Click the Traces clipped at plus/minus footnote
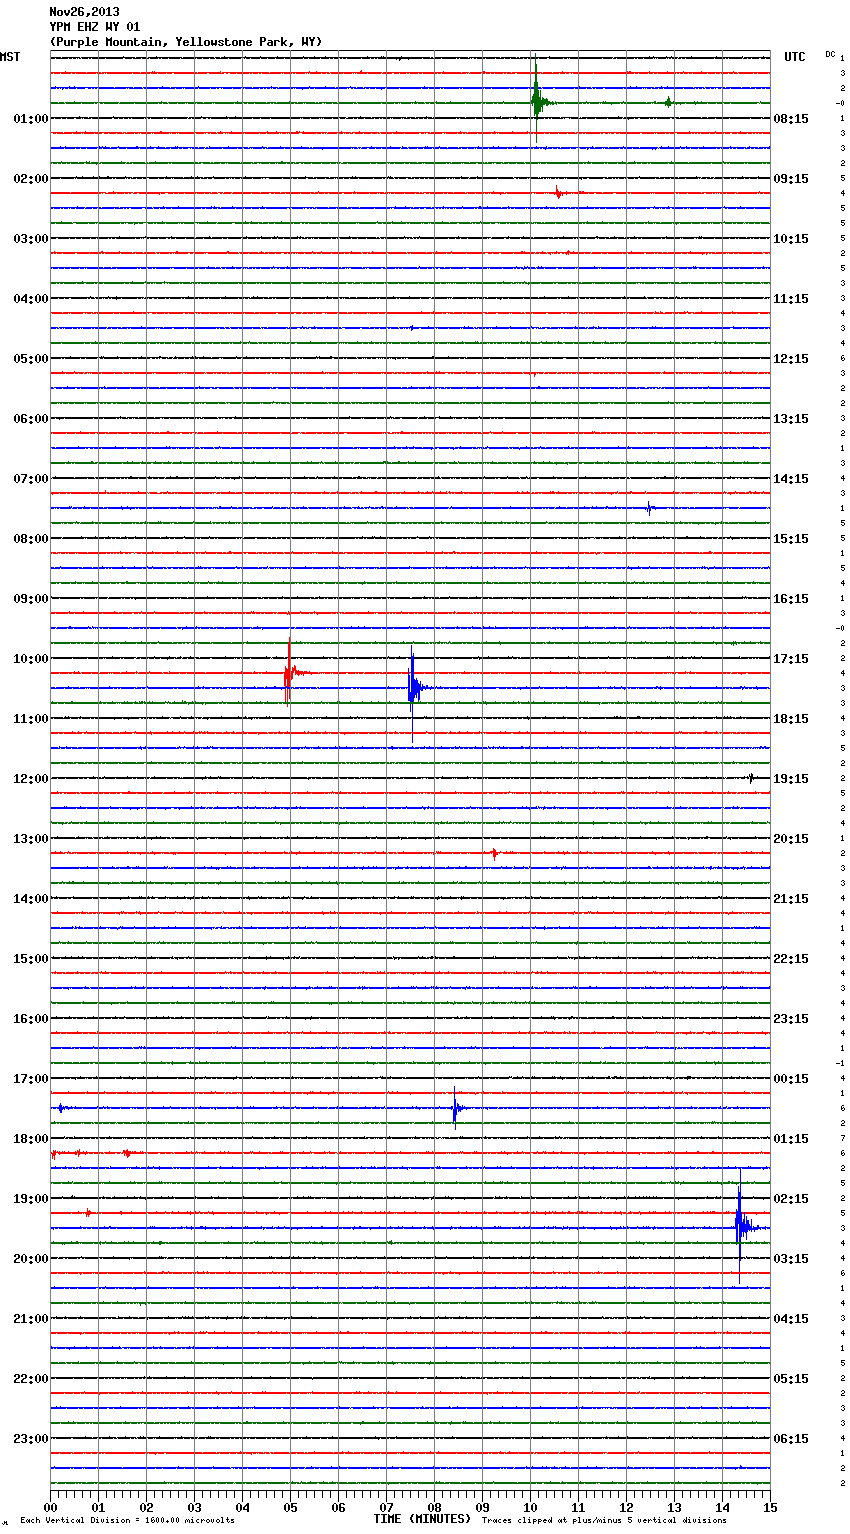Viewport: 850px width, 1534px height. pos(604,1520)
